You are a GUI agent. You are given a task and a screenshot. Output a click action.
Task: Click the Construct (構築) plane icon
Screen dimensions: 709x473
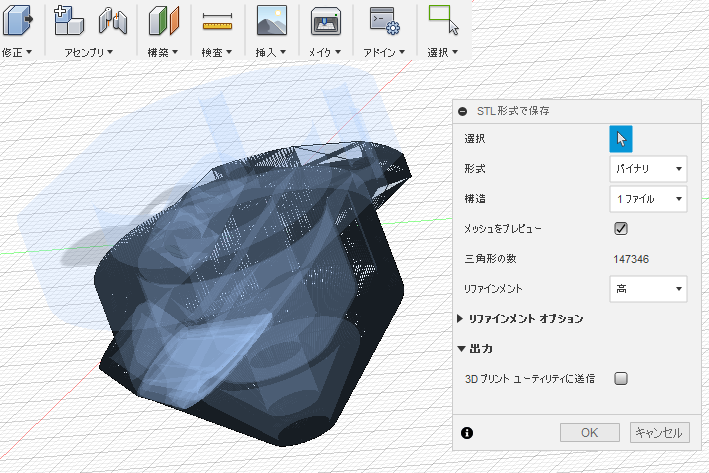[164, 21]
